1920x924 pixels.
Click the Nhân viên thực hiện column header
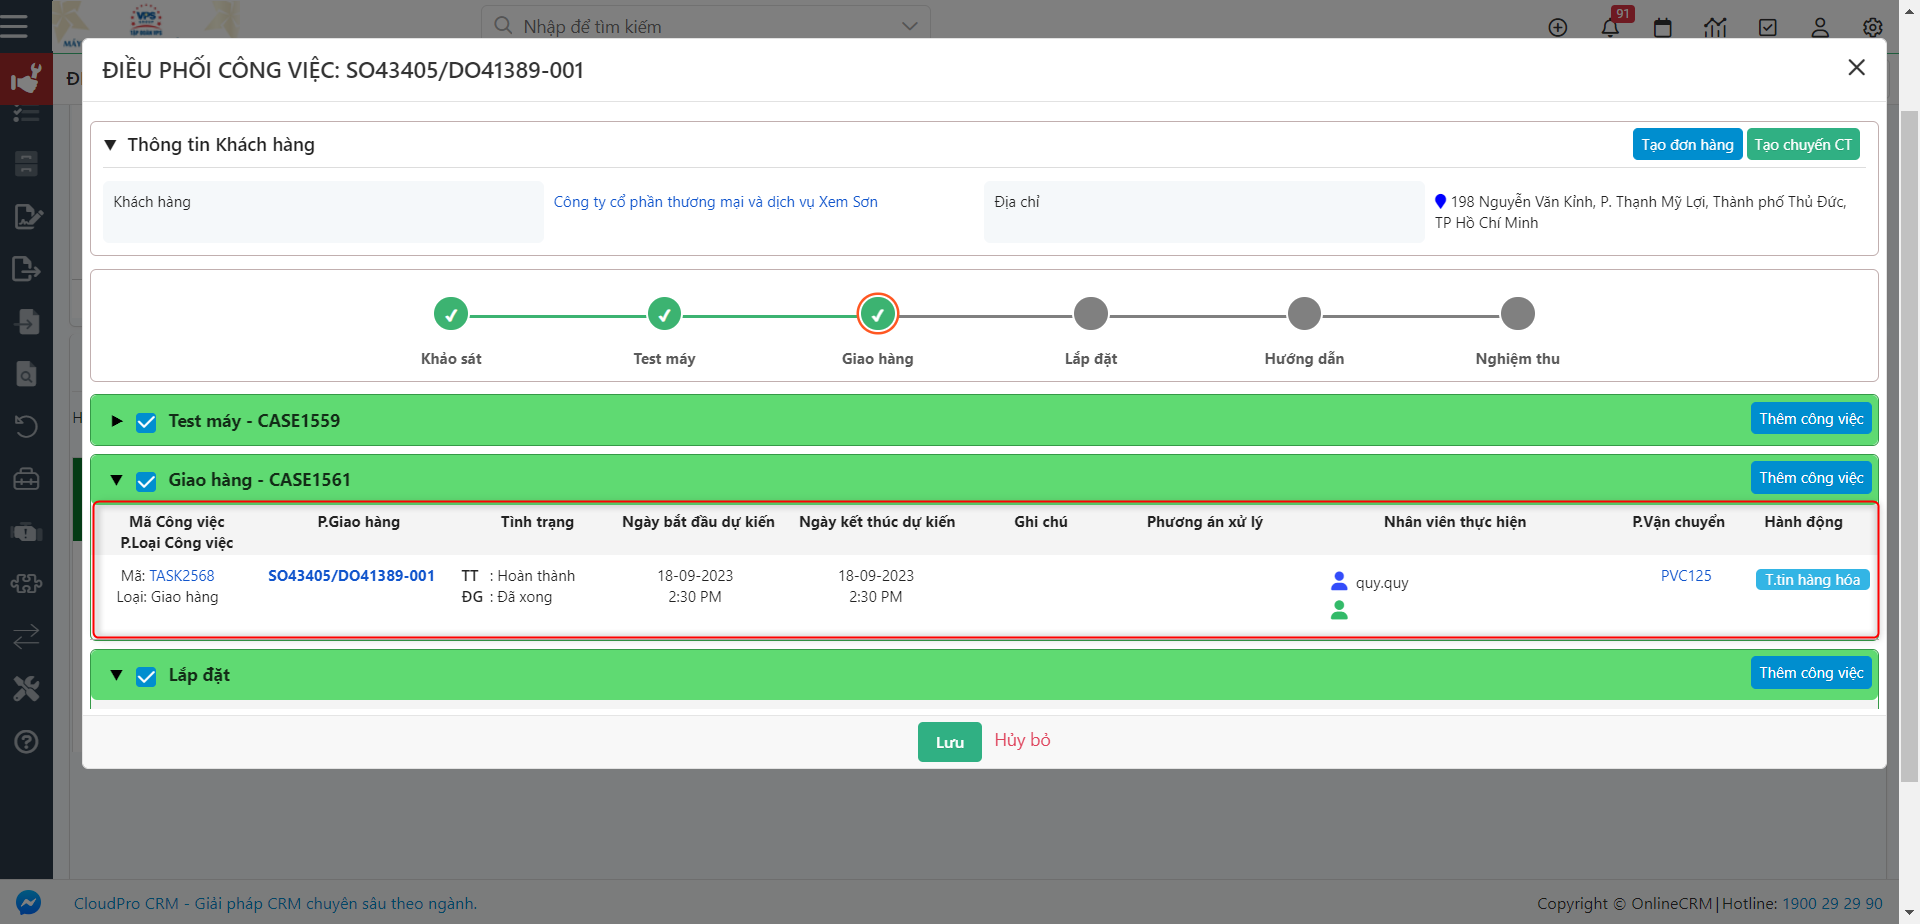pos(1455,522)
